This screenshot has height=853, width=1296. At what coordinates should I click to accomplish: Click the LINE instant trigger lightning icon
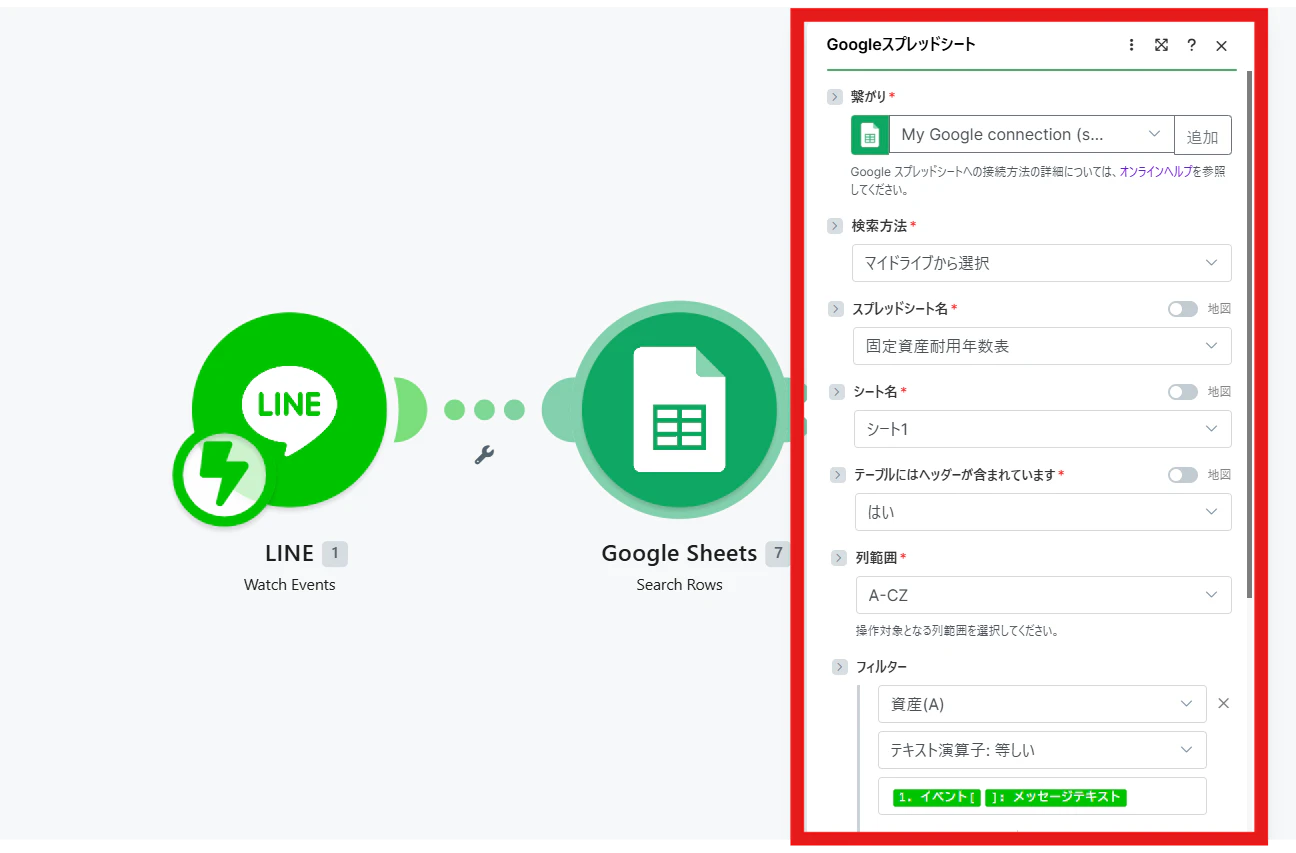click(x=222, y=477)
